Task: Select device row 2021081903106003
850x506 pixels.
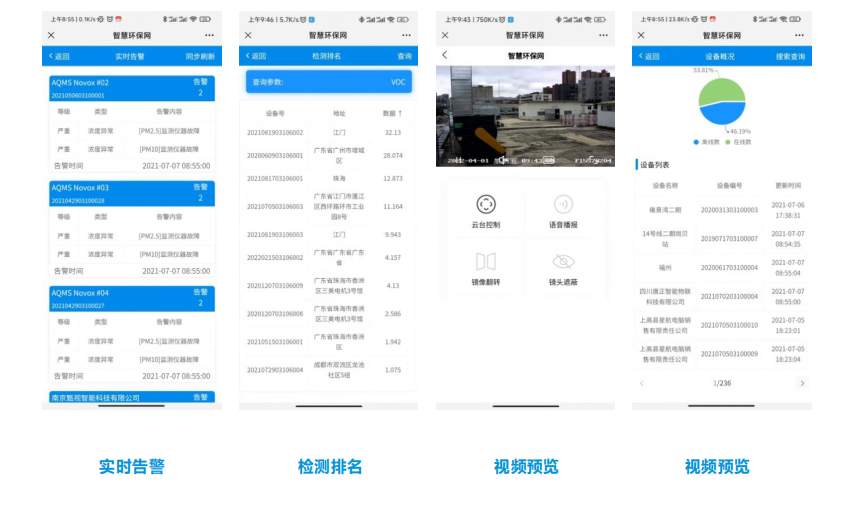Action: [329, 235]
